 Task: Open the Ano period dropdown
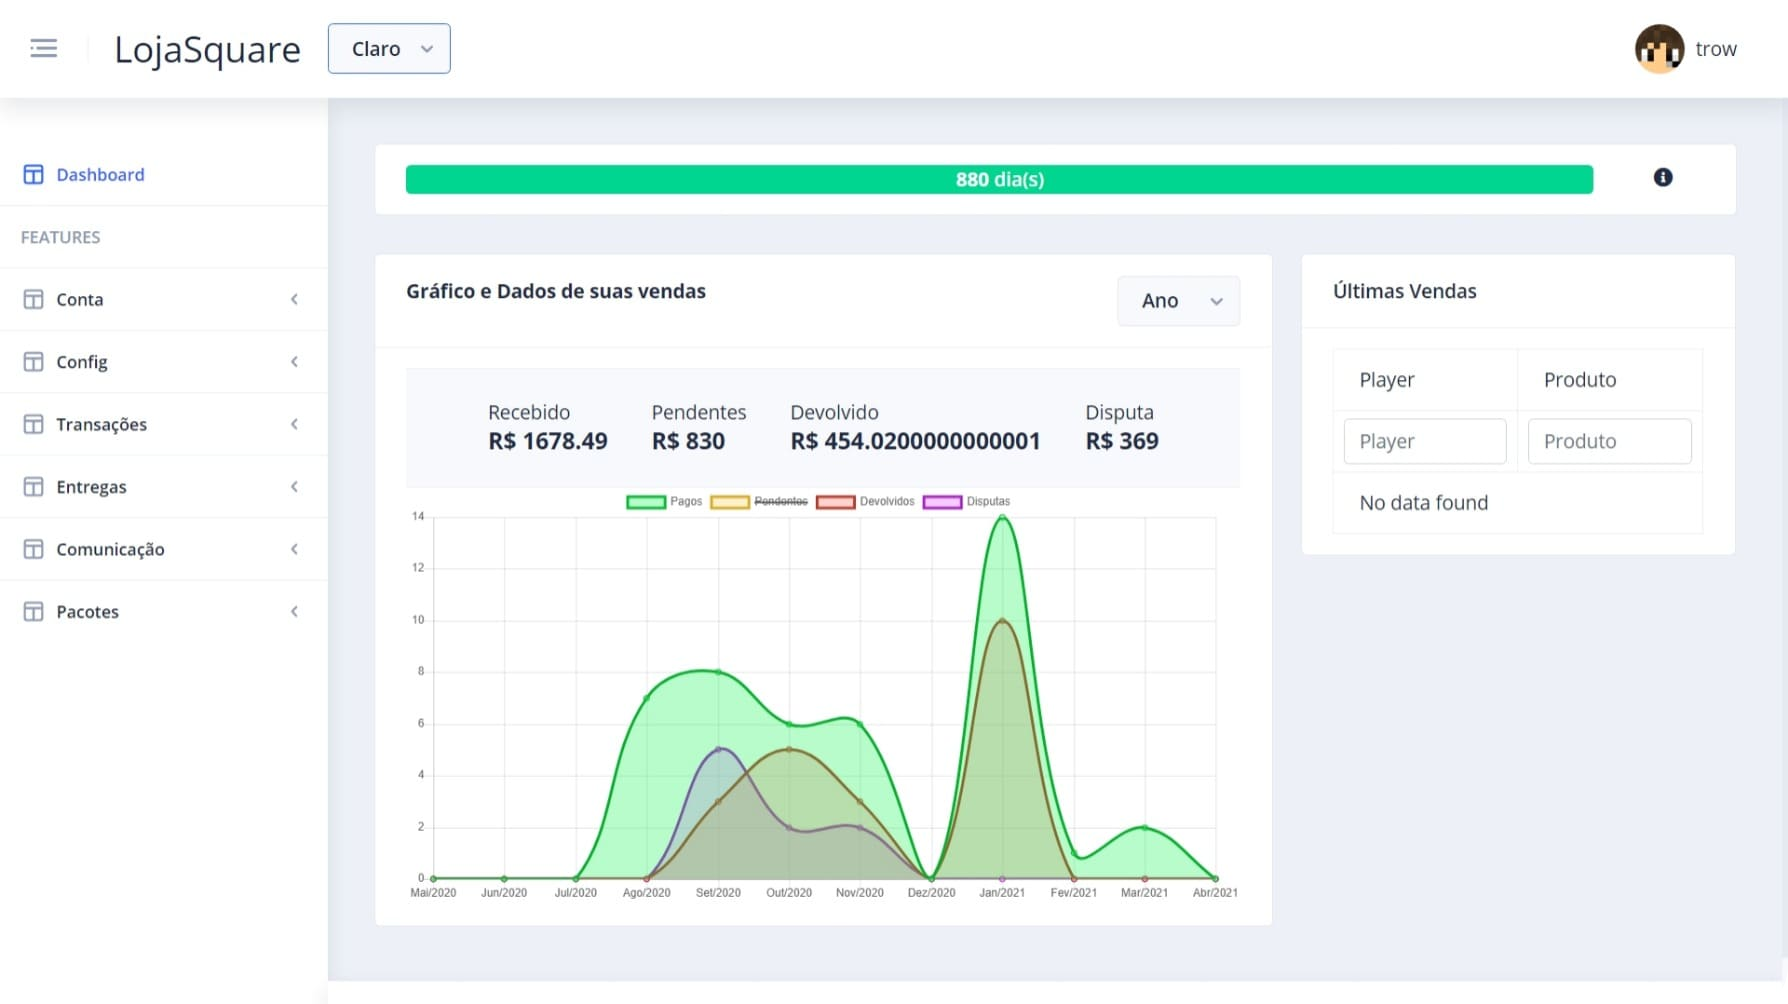tap(1178, 300)
